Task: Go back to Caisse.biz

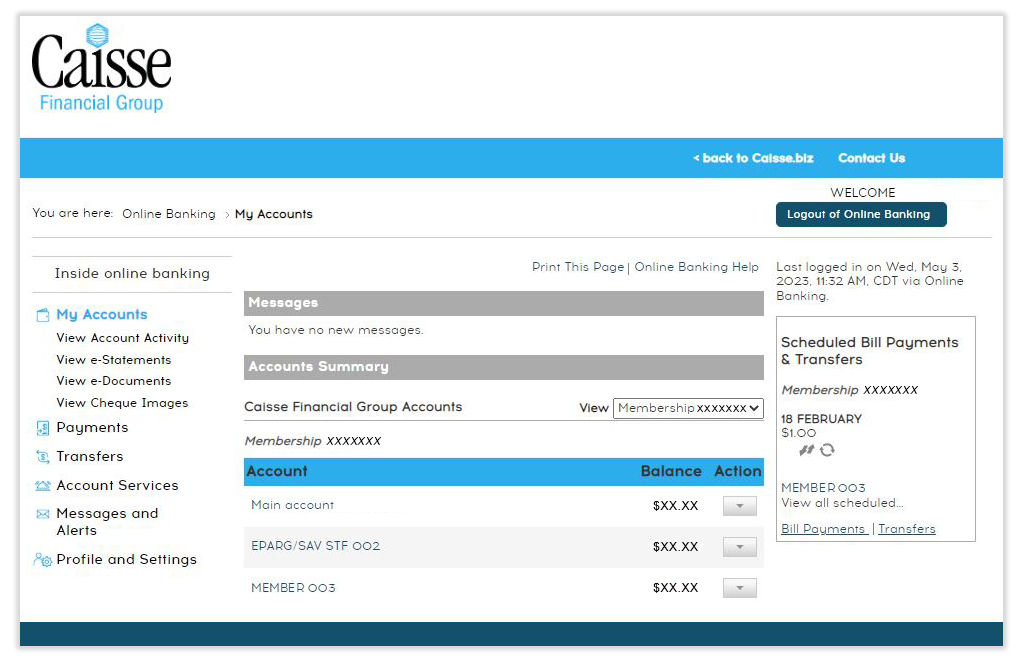Action: pyautogui.click(x=753, y=159)
